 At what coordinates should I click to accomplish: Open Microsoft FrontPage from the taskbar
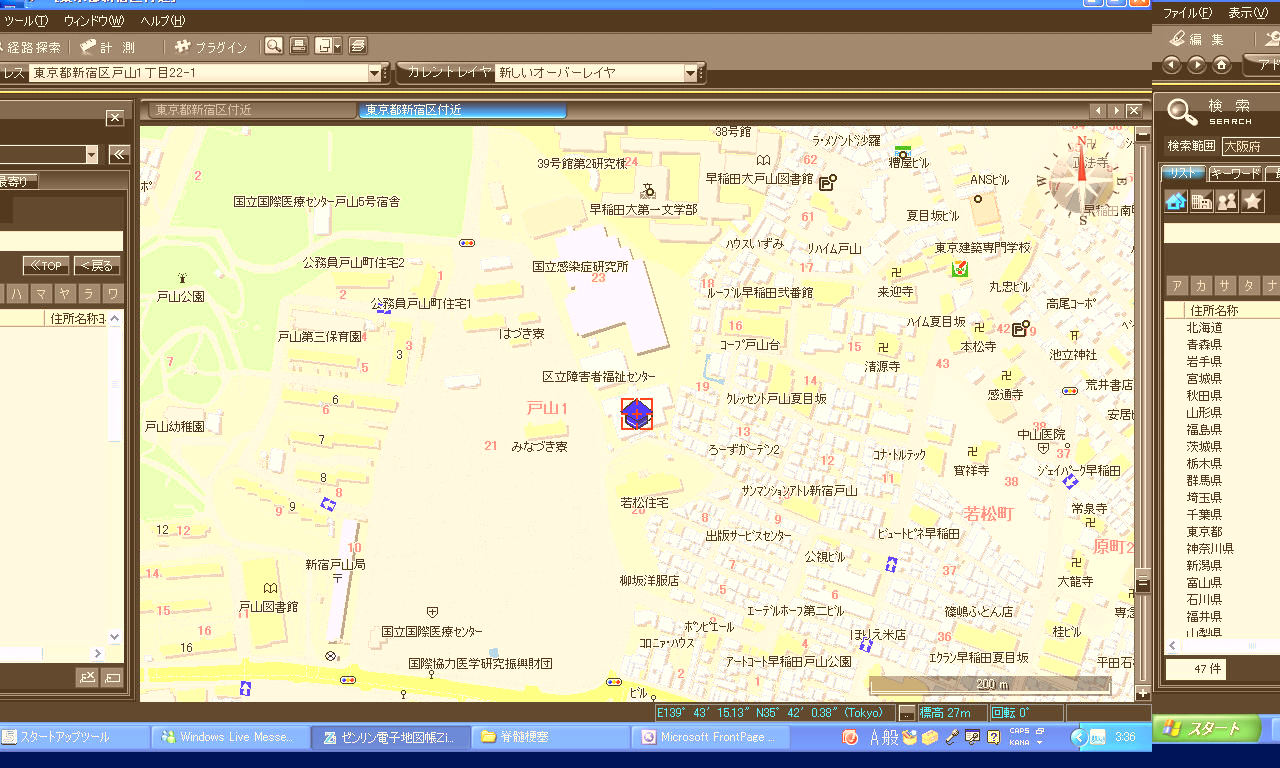[711, 737]
